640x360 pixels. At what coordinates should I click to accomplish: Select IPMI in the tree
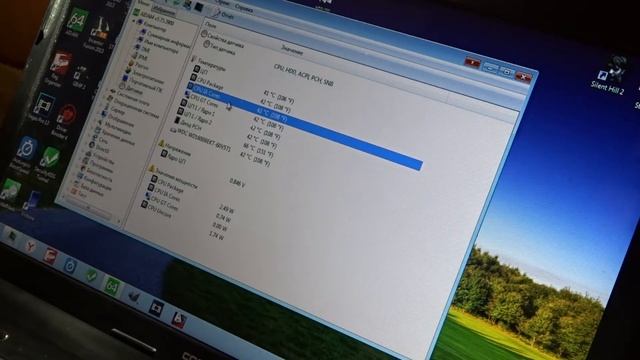pos(139,56)
